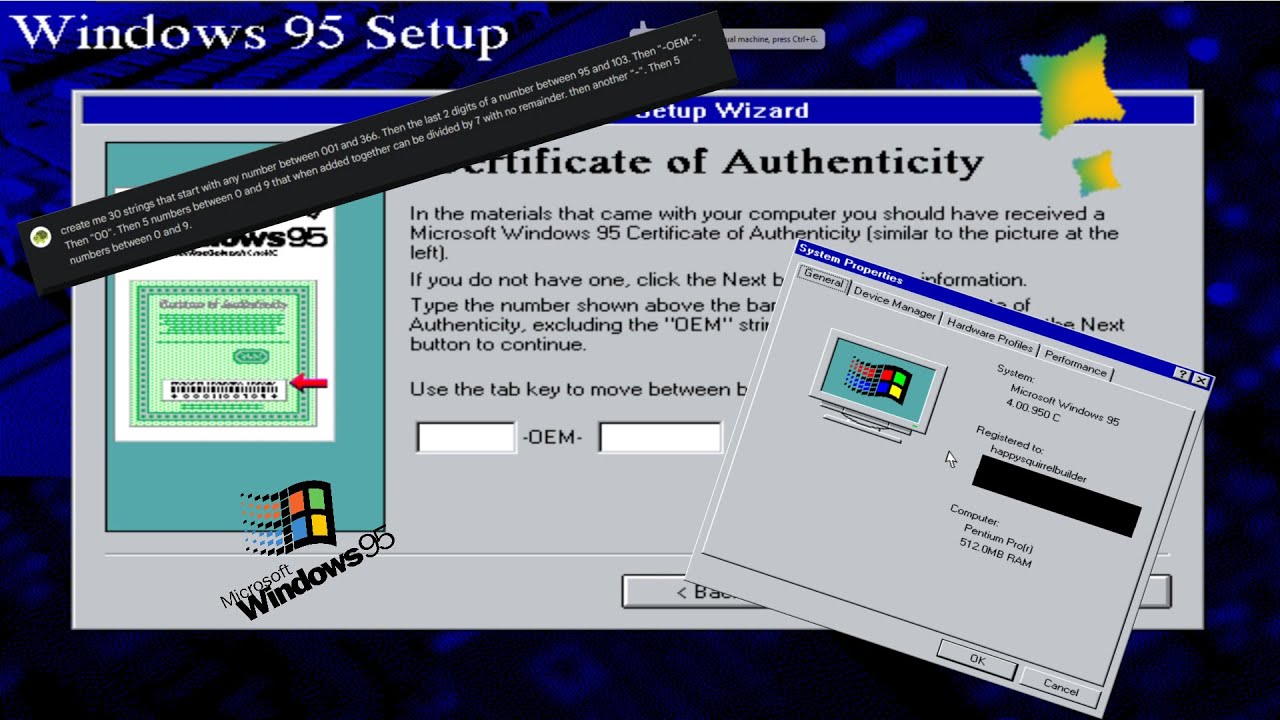Image resolution: width=1280 pixels, height=720 pixels.
Task: Click Cancel in System Properties
Action: click(1060, 687)
